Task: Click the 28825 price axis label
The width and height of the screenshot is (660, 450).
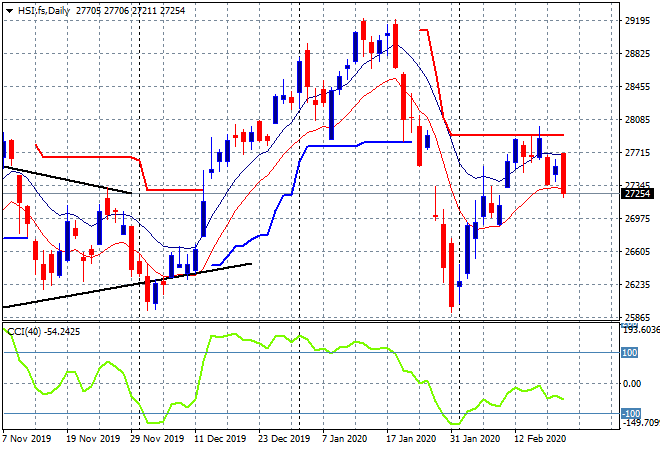Action: pos(637,53)
